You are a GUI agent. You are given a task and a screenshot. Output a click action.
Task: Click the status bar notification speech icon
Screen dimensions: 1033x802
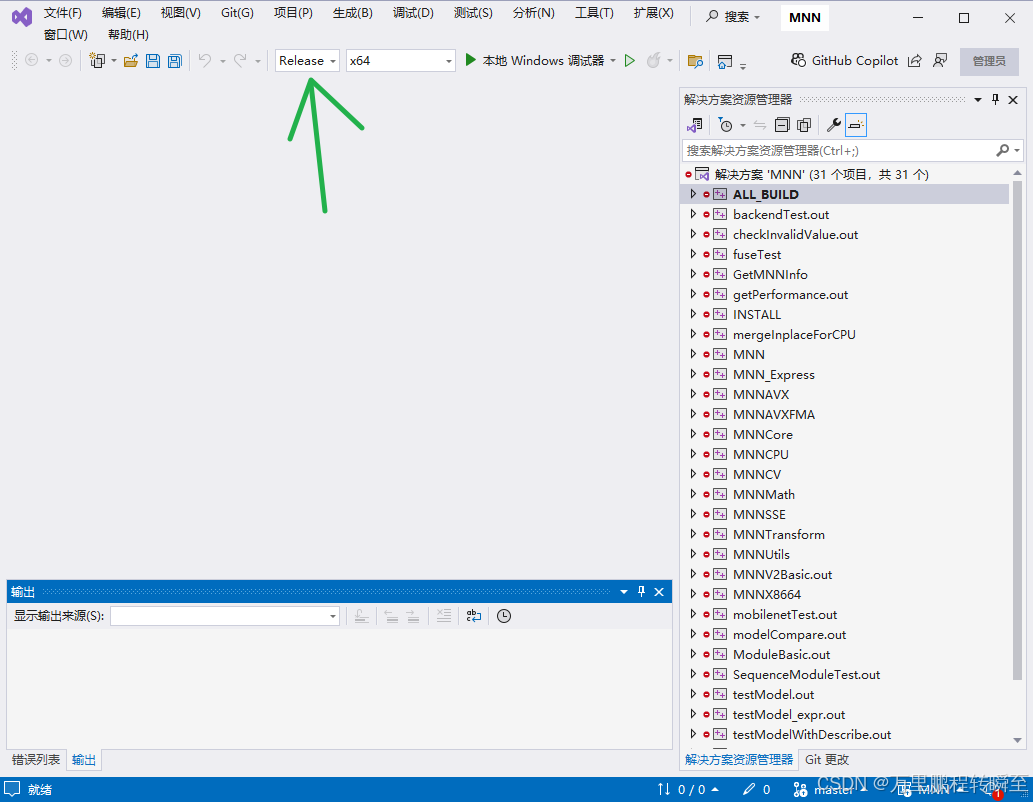tap(12, 789)
